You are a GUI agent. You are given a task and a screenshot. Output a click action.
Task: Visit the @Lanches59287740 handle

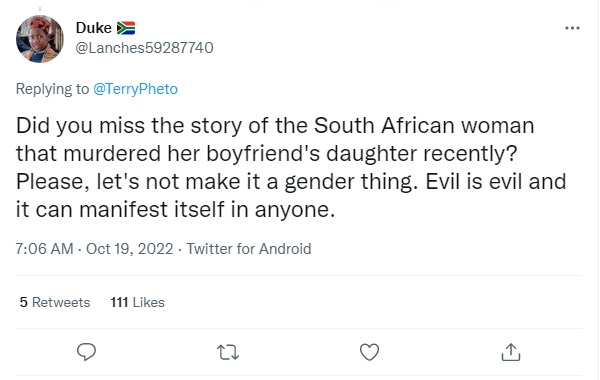coord(144,48)
